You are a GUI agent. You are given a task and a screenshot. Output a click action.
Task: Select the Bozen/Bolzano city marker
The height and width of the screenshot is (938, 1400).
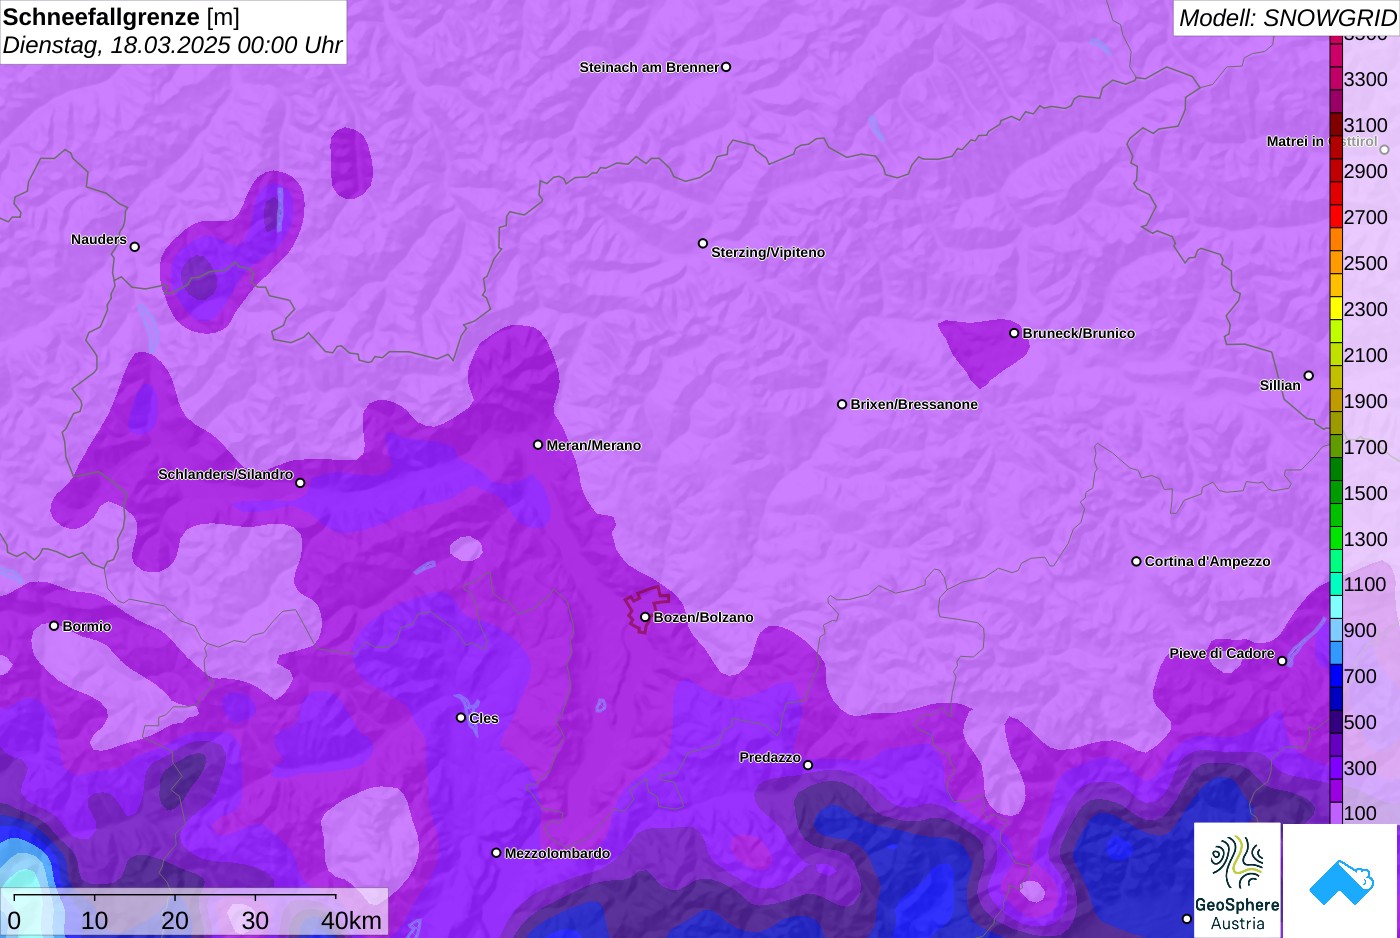coord(645,617)
